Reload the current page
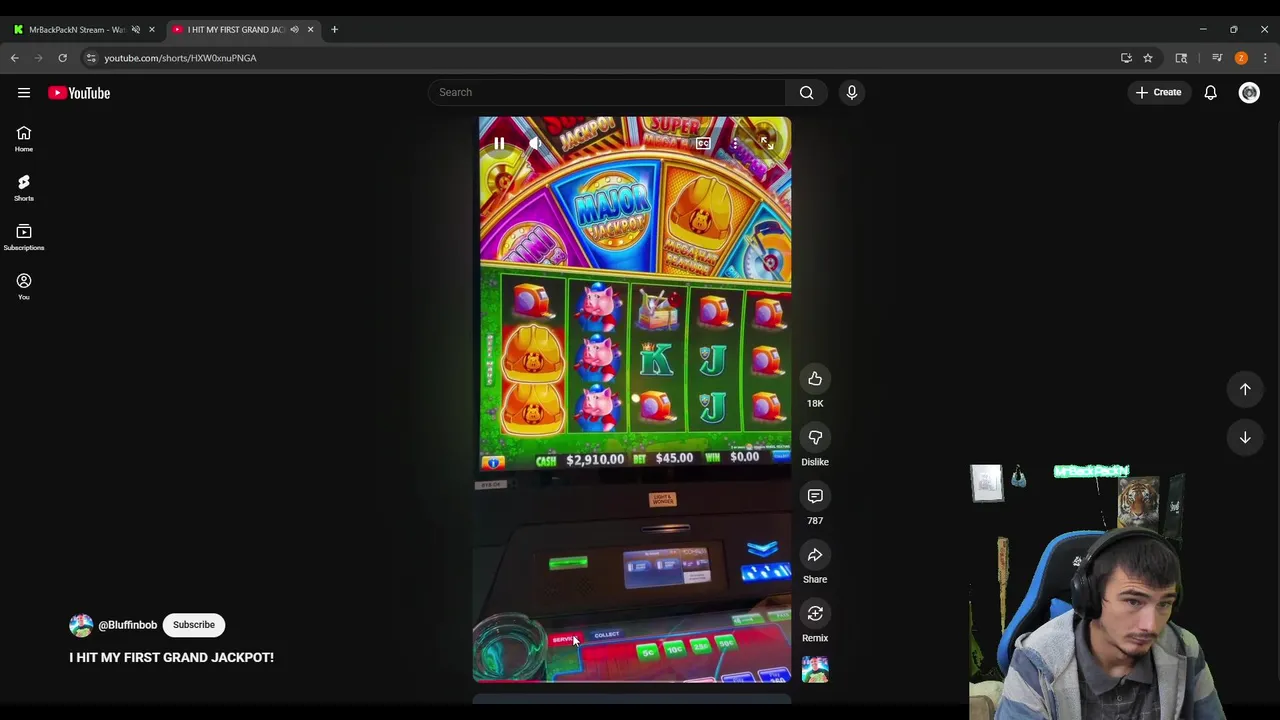 click(62, 58)
